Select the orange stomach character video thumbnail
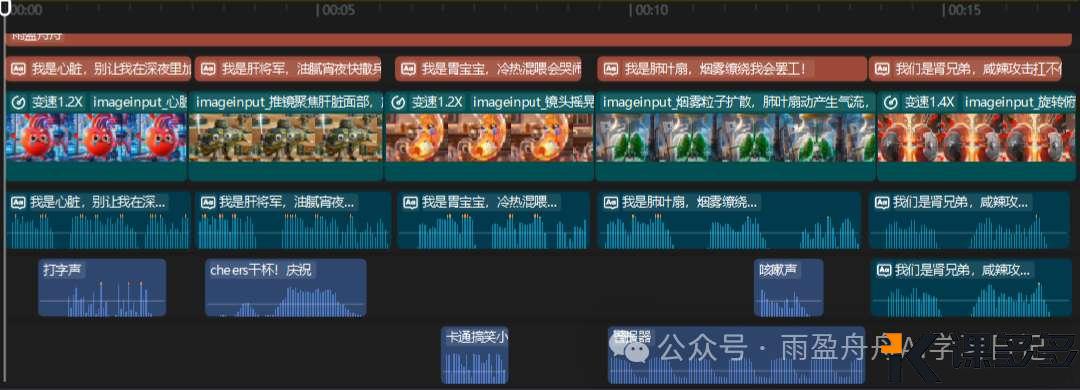Viewport: 1080px width, 390px height. coord(489,137)
